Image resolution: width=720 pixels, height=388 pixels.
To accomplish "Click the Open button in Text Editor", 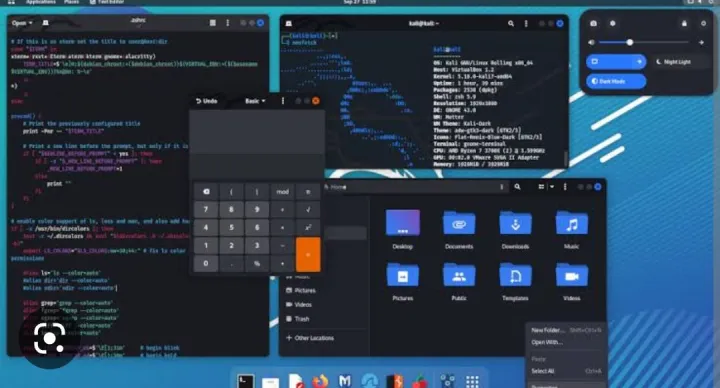I will pyautogui.click(x=19, y=23).
